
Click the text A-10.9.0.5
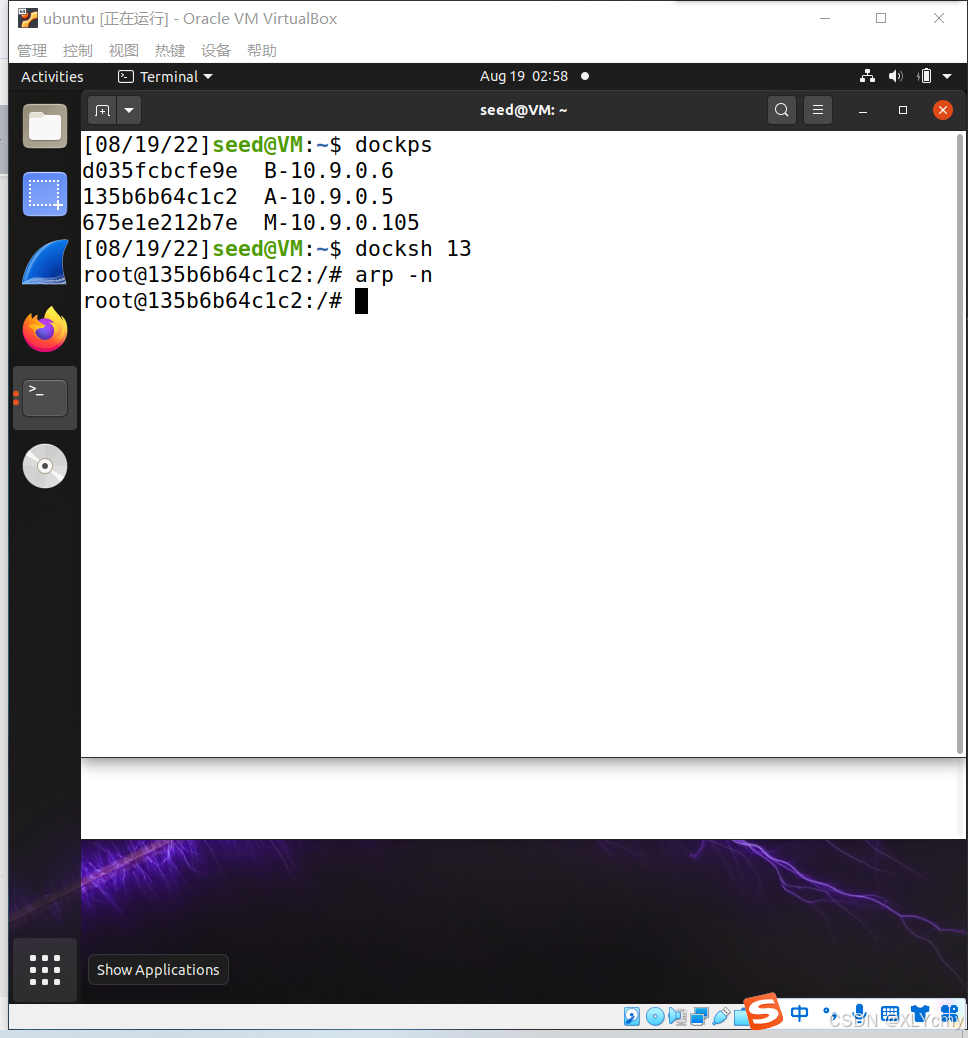pyautogui.click(x=328, y=197)
